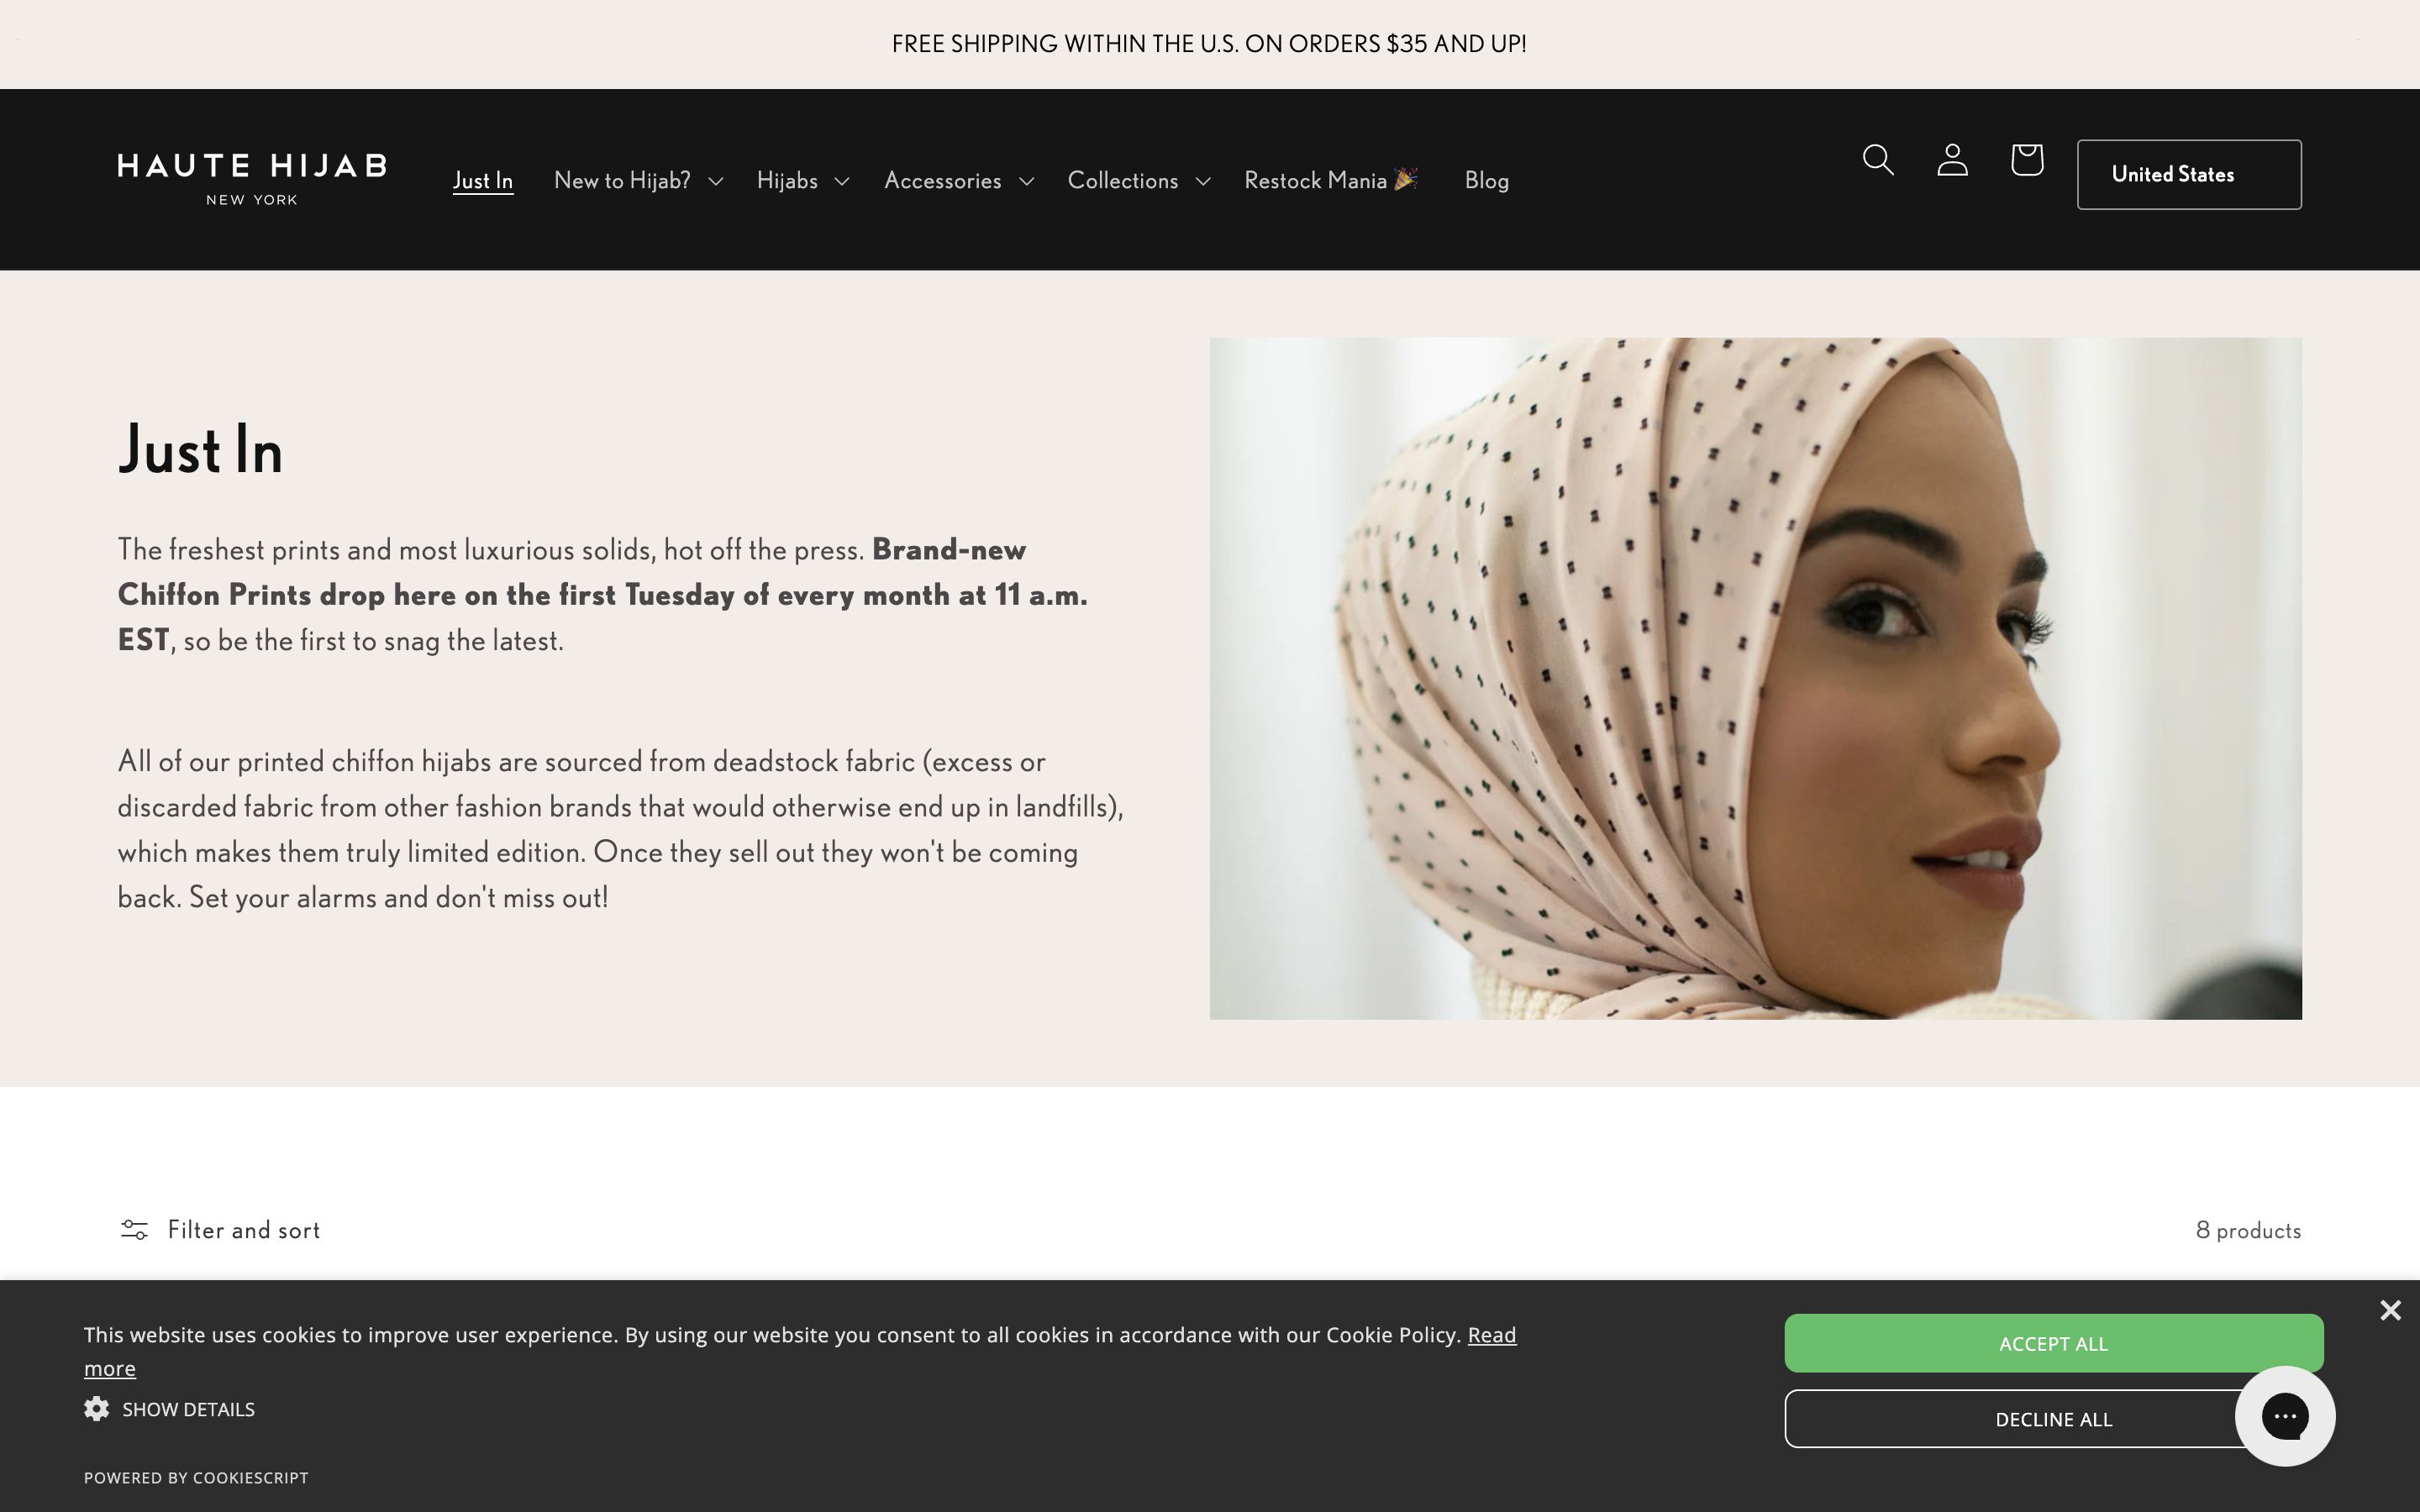Click the account login icon

1952,160
